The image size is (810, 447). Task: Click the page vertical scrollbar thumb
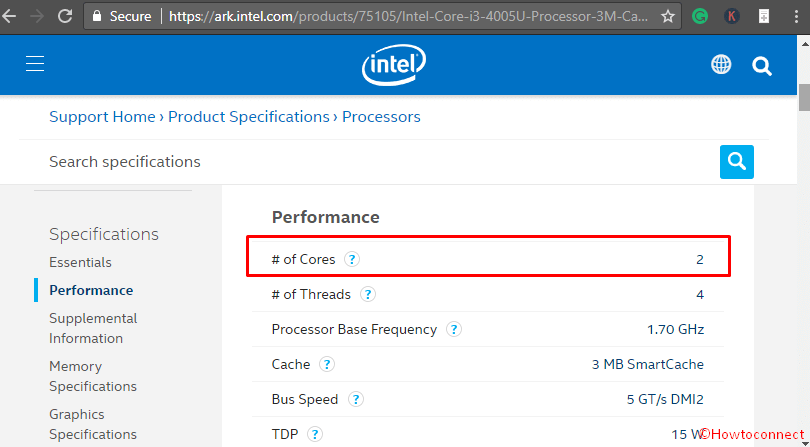point(804,97)
